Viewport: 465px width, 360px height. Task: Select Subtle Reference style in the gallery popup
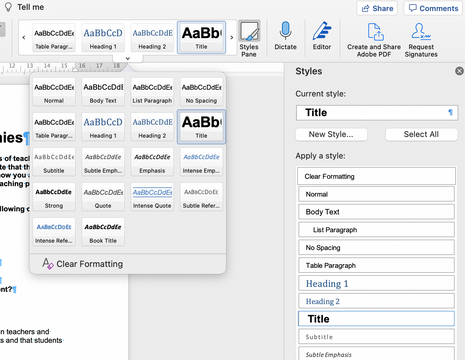(x=201, y=197)
